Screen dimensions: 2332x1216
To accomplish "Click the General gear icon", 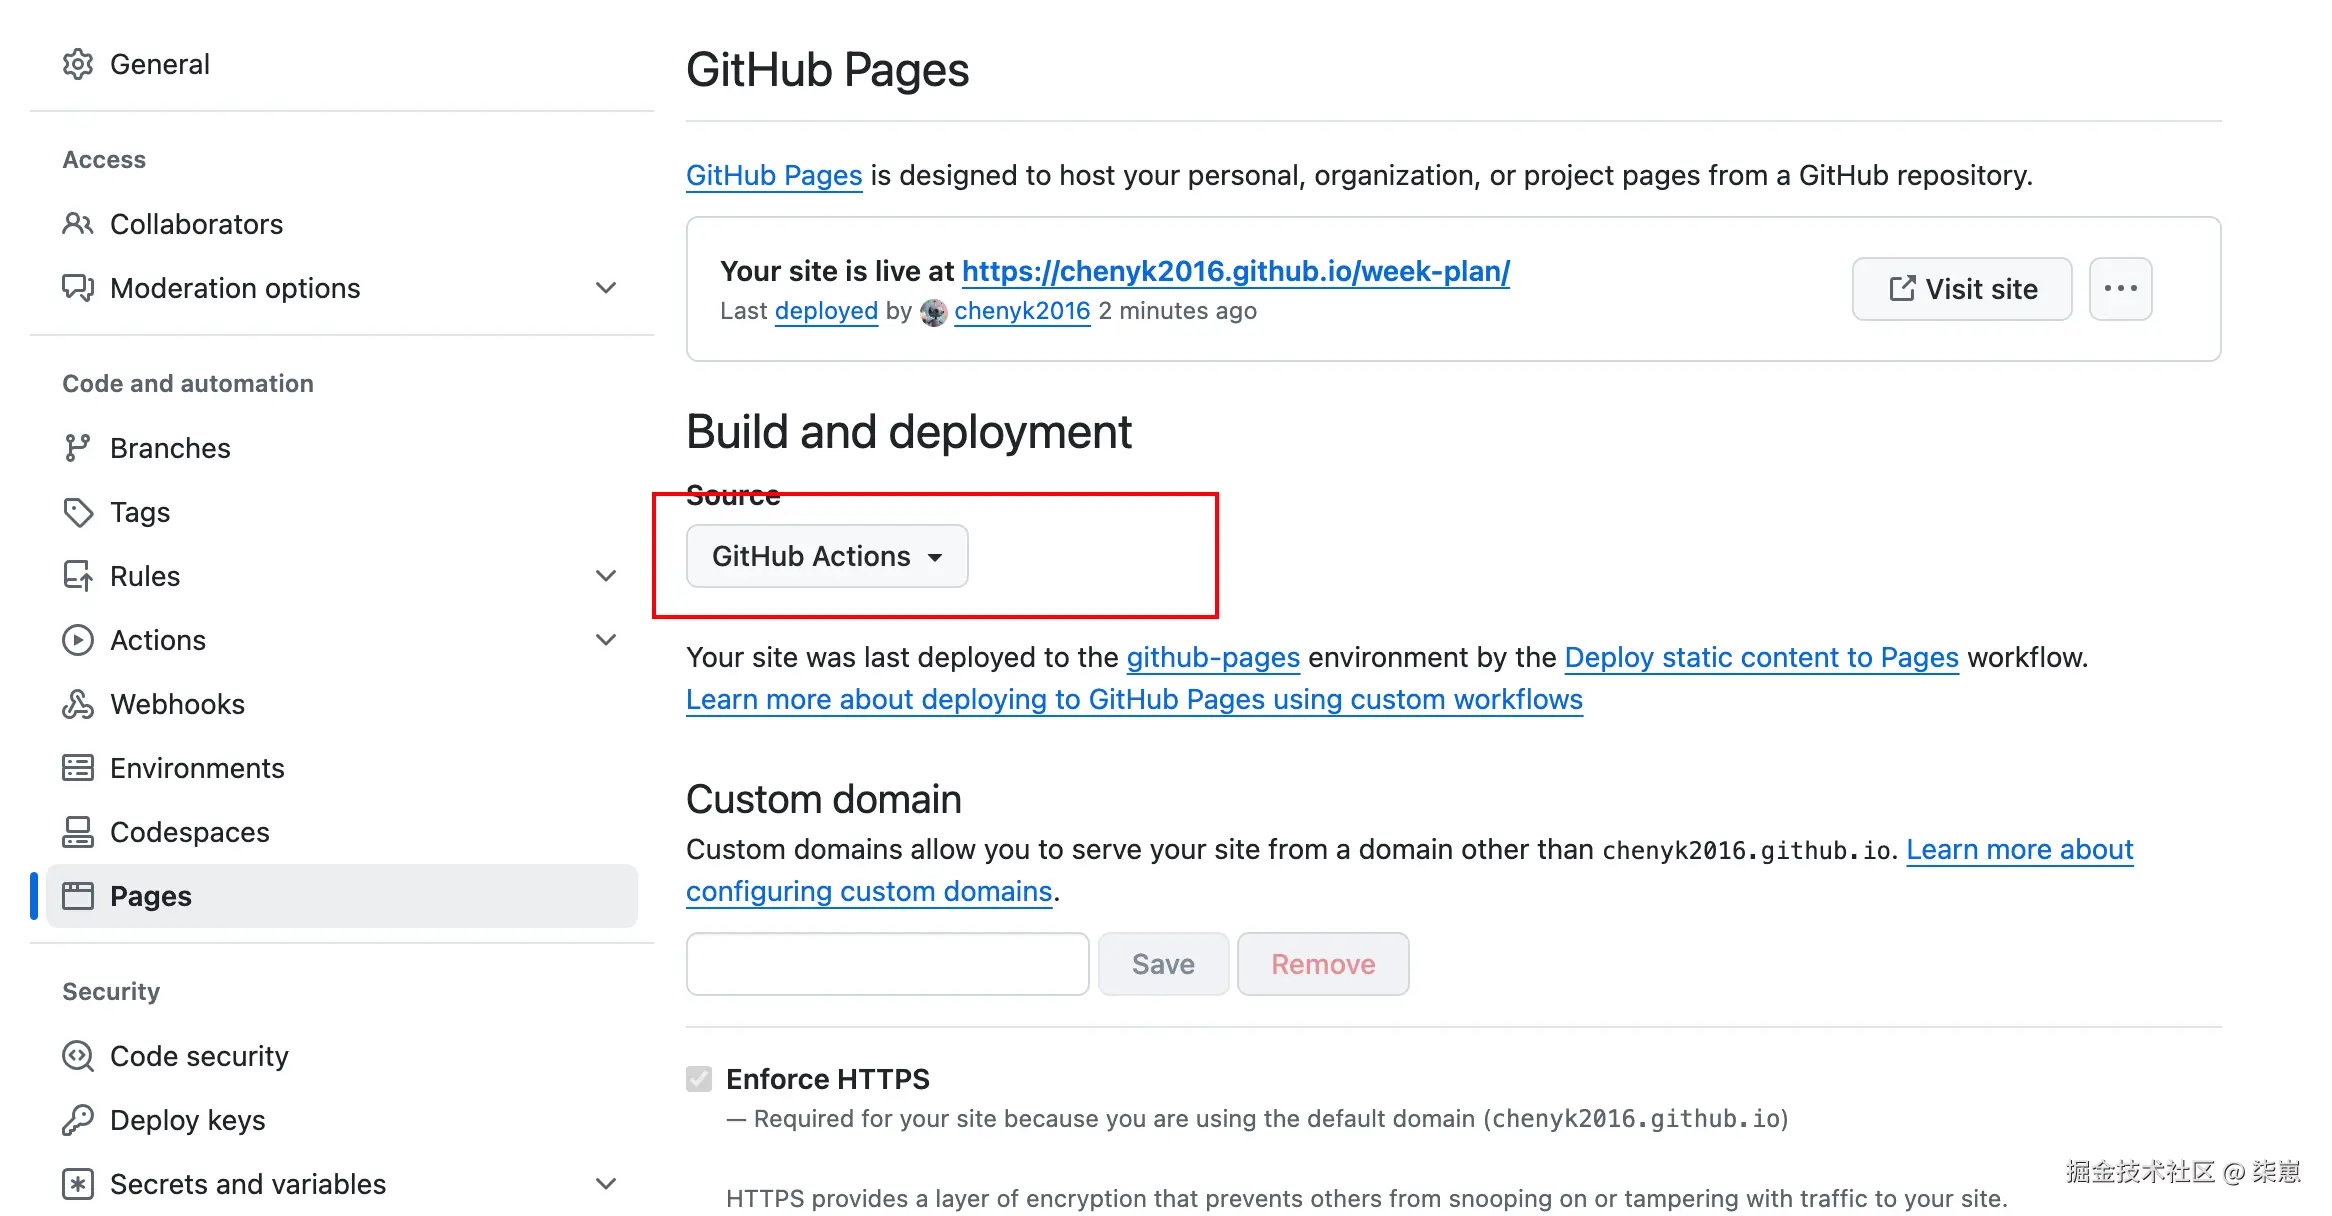I will click(x=78, y=64).
